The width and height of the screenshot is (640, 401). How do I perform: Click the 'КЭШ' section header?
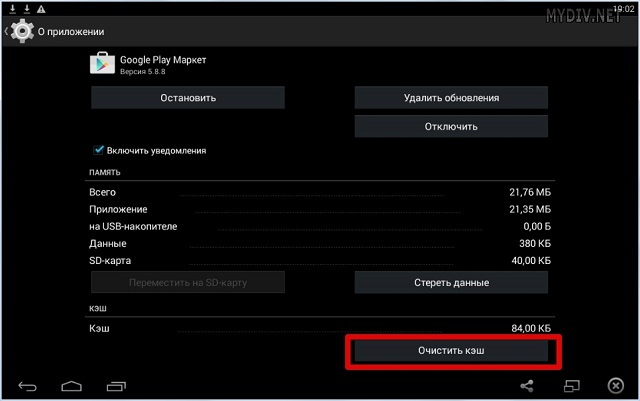98,308
